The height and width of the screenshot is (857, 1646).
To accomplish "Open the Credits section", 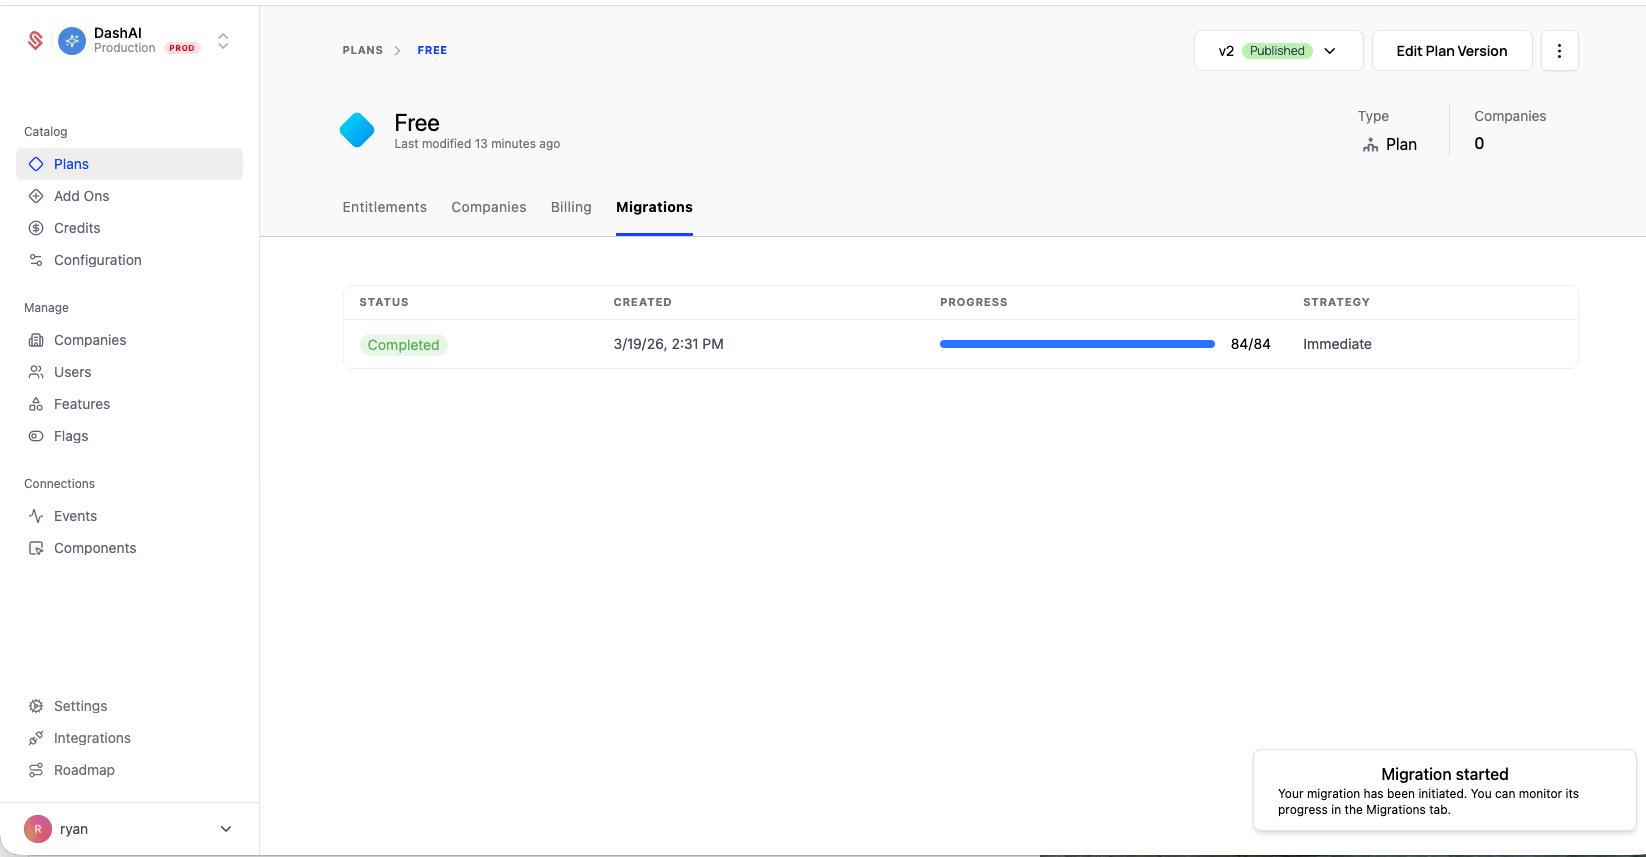I will tap(129, 228).
